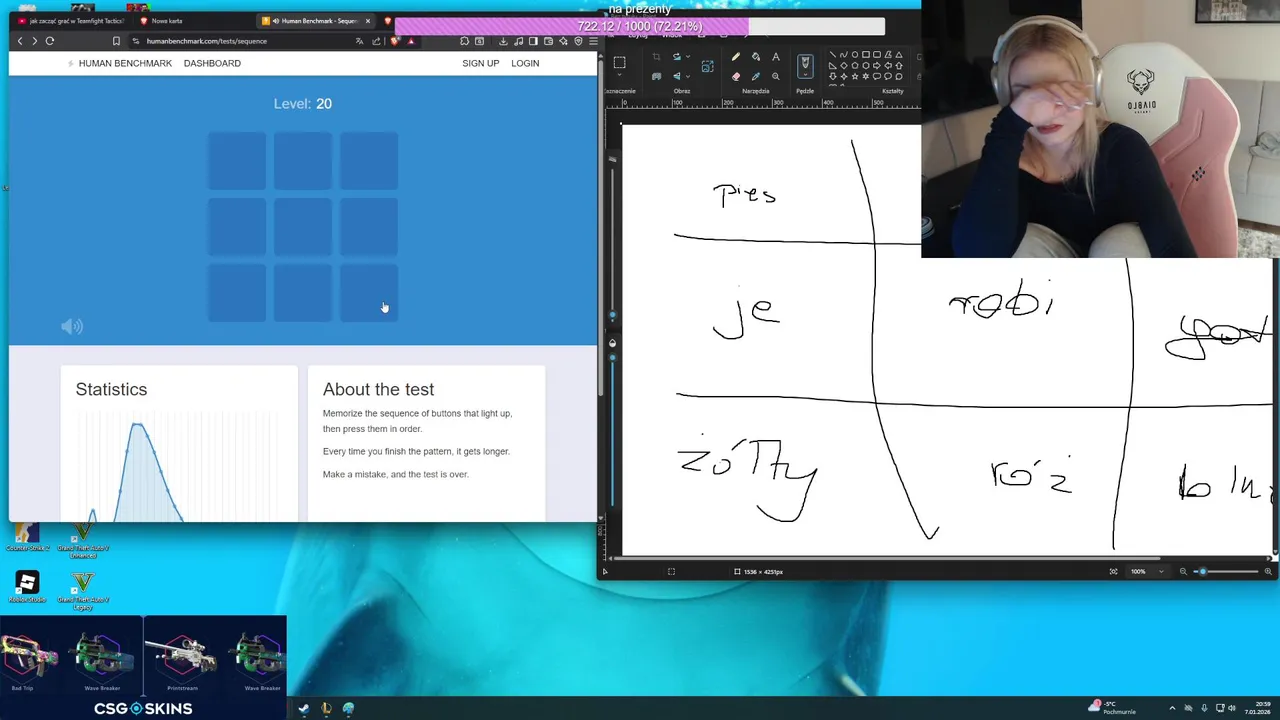Open browser downloads icon
Screen dimensions: 1280x720
503,41
